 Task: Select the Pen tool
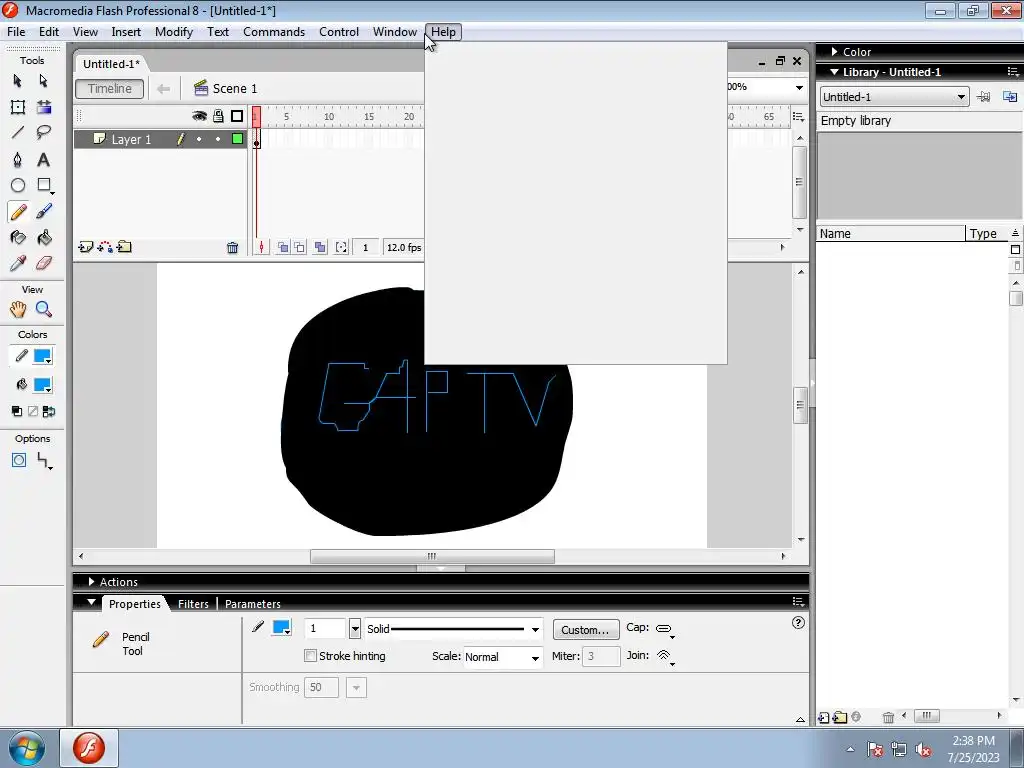tap(18, 159)
